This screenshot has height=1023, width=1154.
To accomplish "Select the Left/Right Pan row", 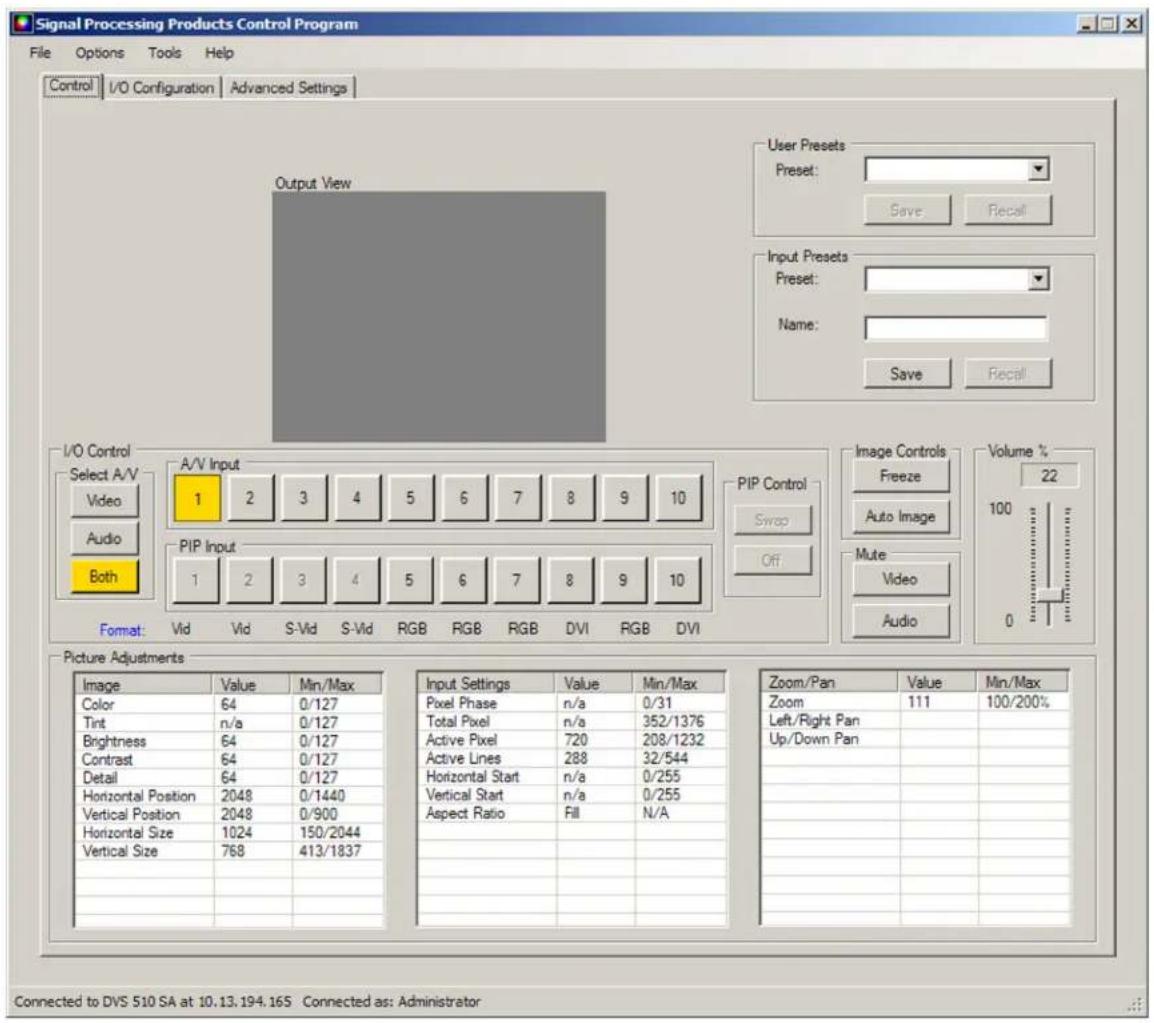I will pyautogui.click(x=915, y=721).
